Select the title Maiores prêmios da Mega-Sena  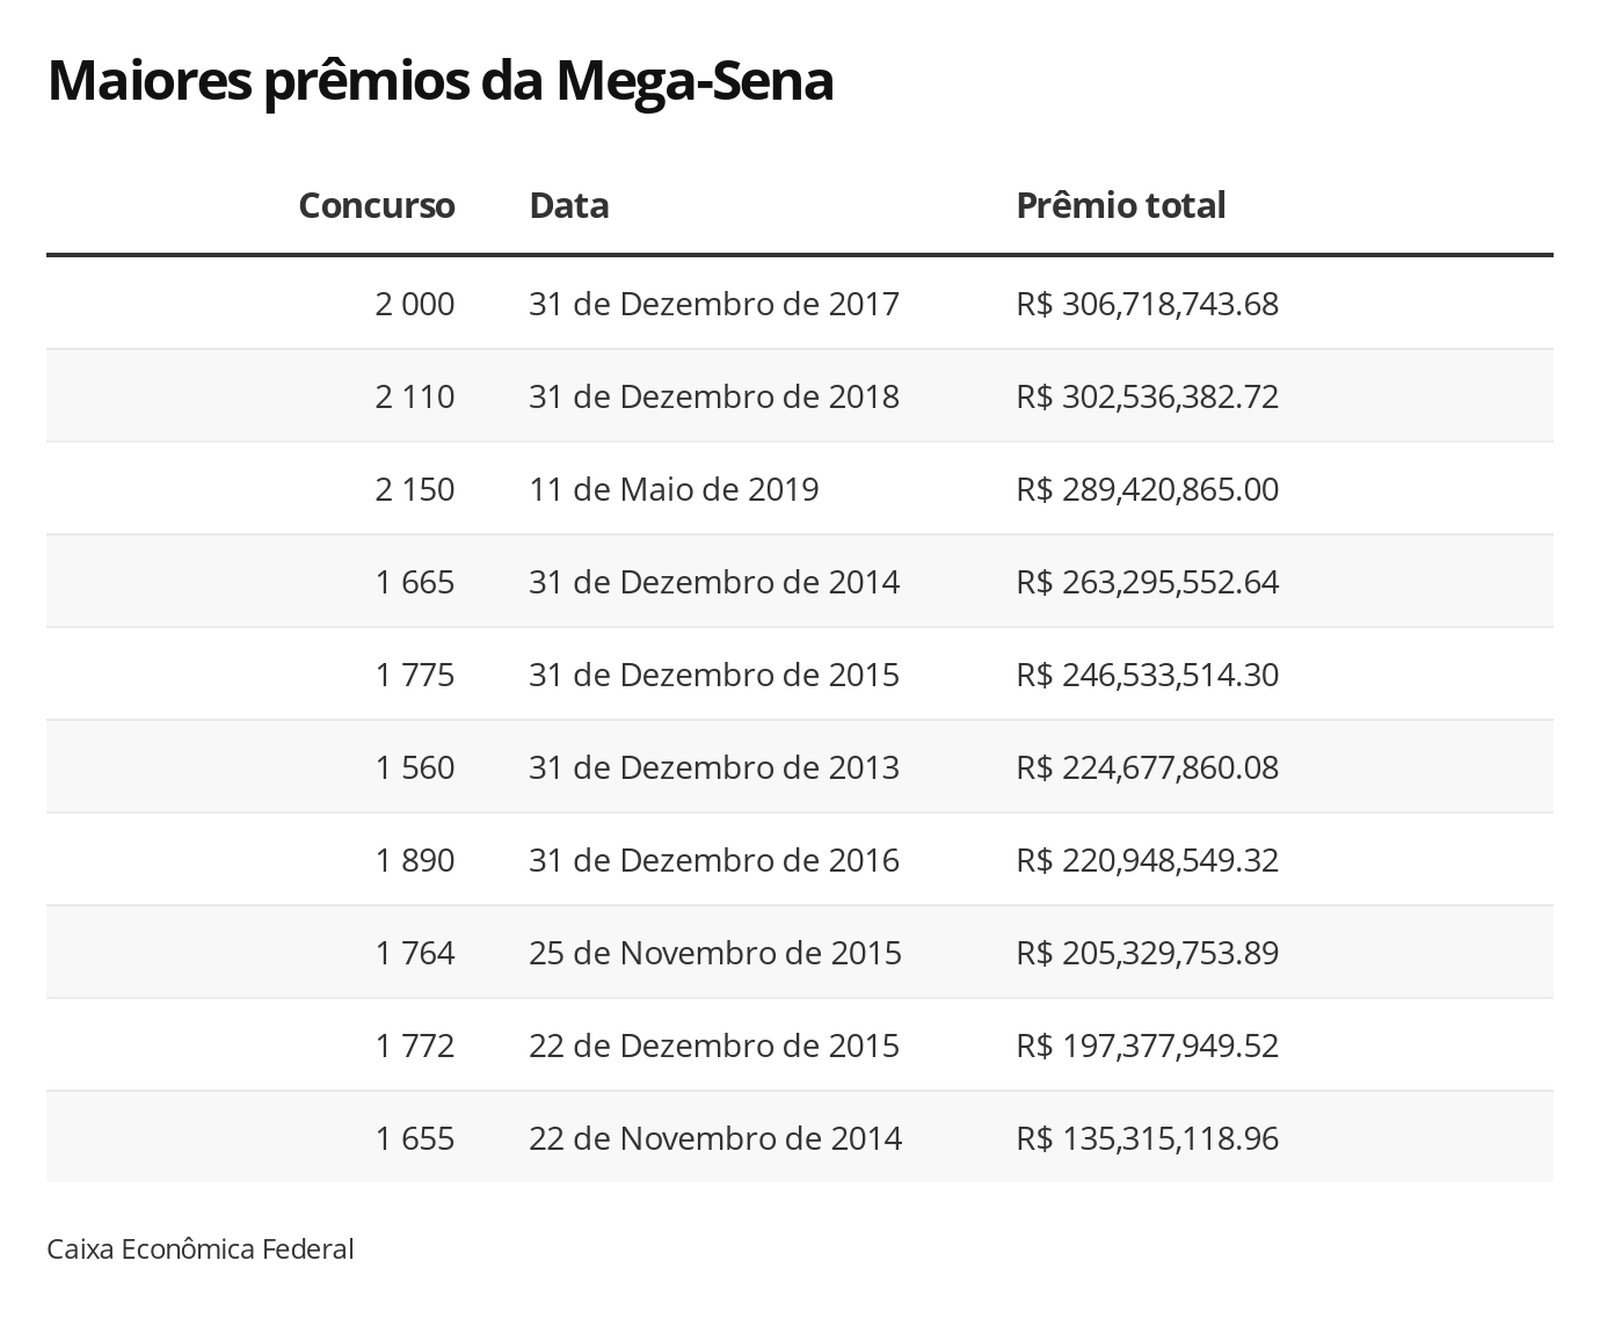(x=440, y=80)
